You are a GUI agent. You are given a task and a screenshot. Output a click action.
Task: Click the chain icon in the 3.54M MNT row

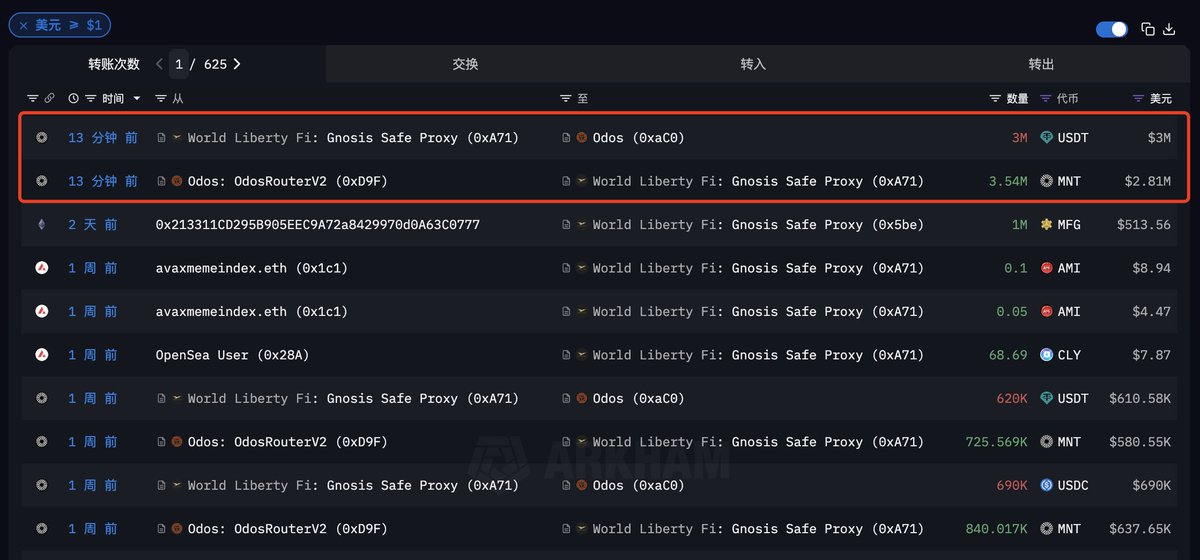pyautogui.click(x=41, y=181)
